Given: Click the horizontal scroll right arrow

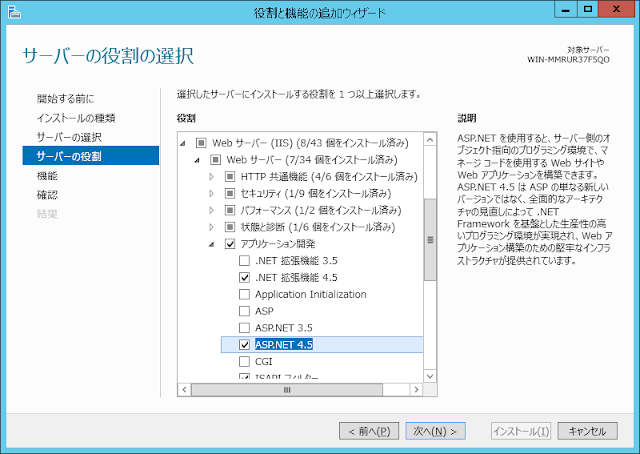Looking at the screenshot, I should (x=416, y=389).
